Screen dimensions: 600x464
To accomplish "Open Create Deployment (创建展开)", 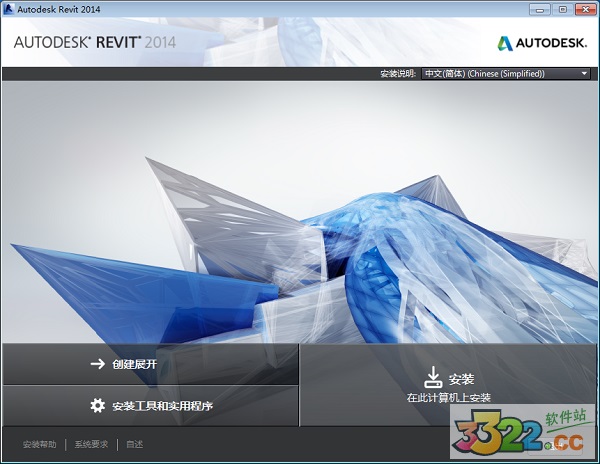I will (x=150, y=364).
